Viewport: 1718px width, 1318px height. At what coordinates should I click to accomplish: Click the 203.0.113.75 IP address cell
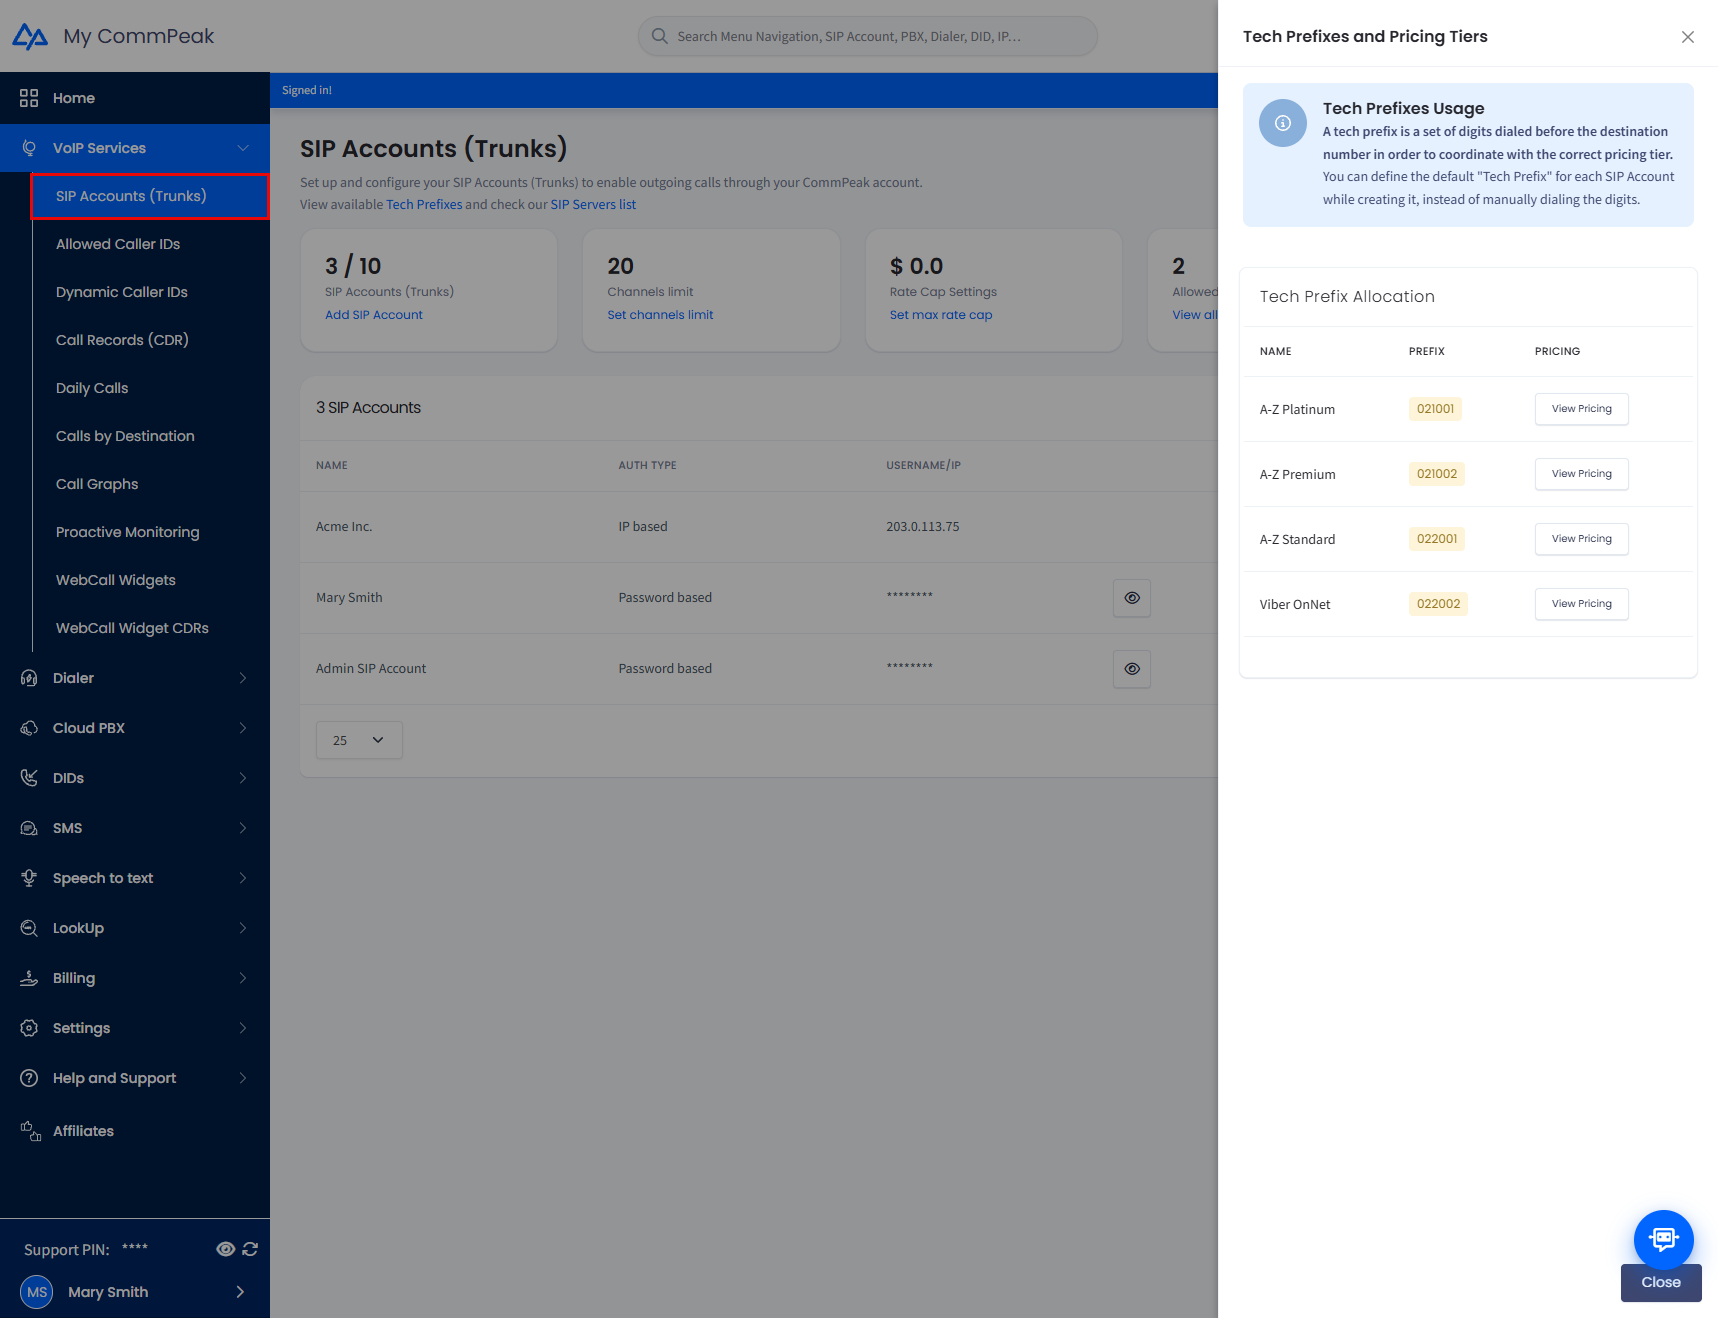pyautogui.click(x=922, y=527)
